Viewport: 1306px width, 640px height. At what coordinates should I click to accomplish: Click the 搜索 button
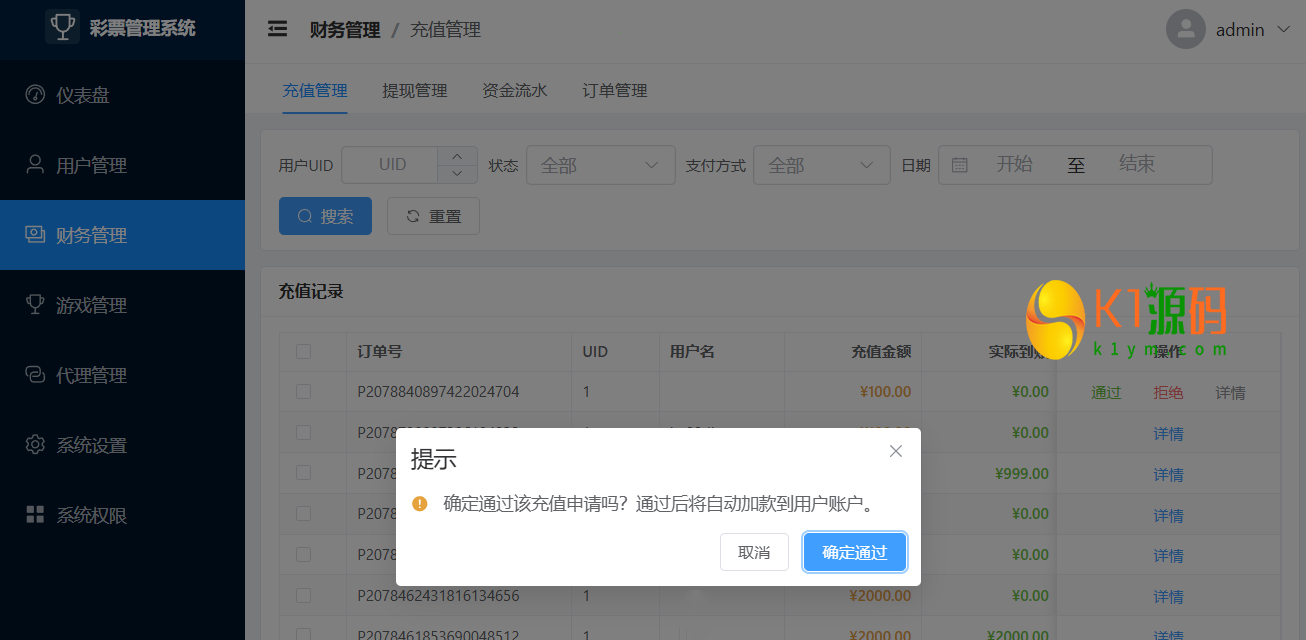325,216
